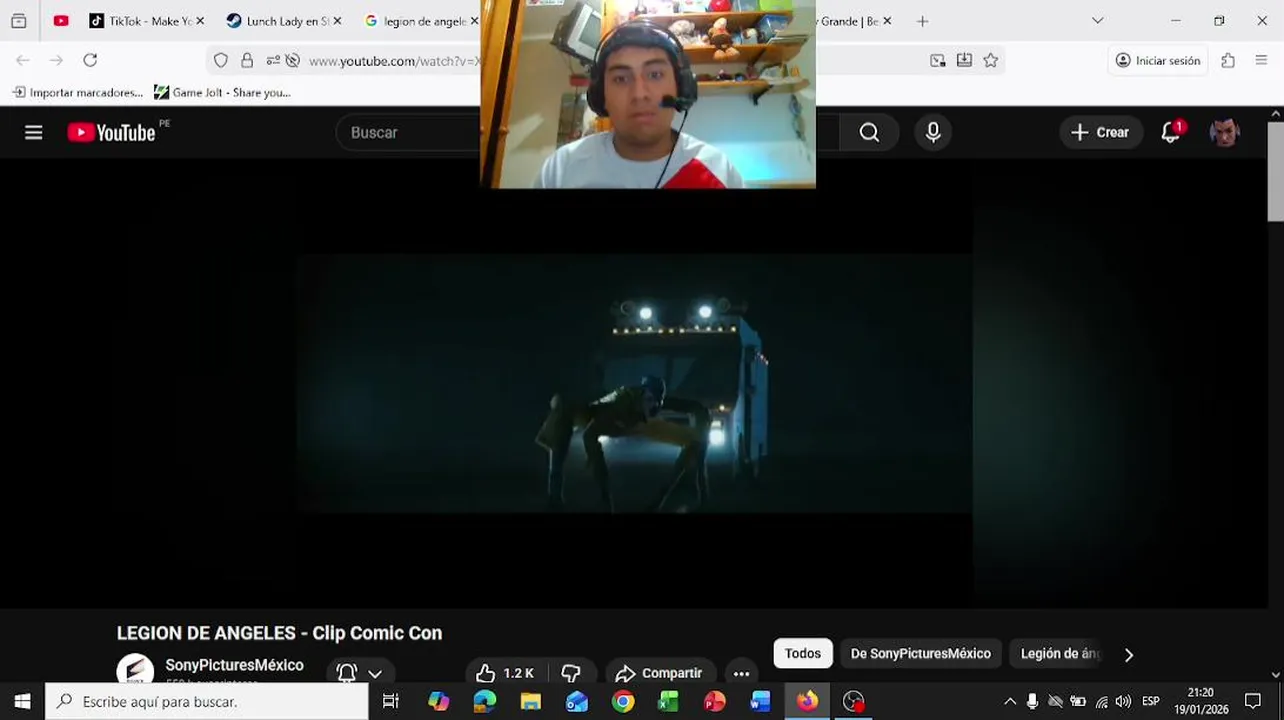Switch to the YouTube pinned tab
Screen dimensions: 1284x720
(61, 20)
